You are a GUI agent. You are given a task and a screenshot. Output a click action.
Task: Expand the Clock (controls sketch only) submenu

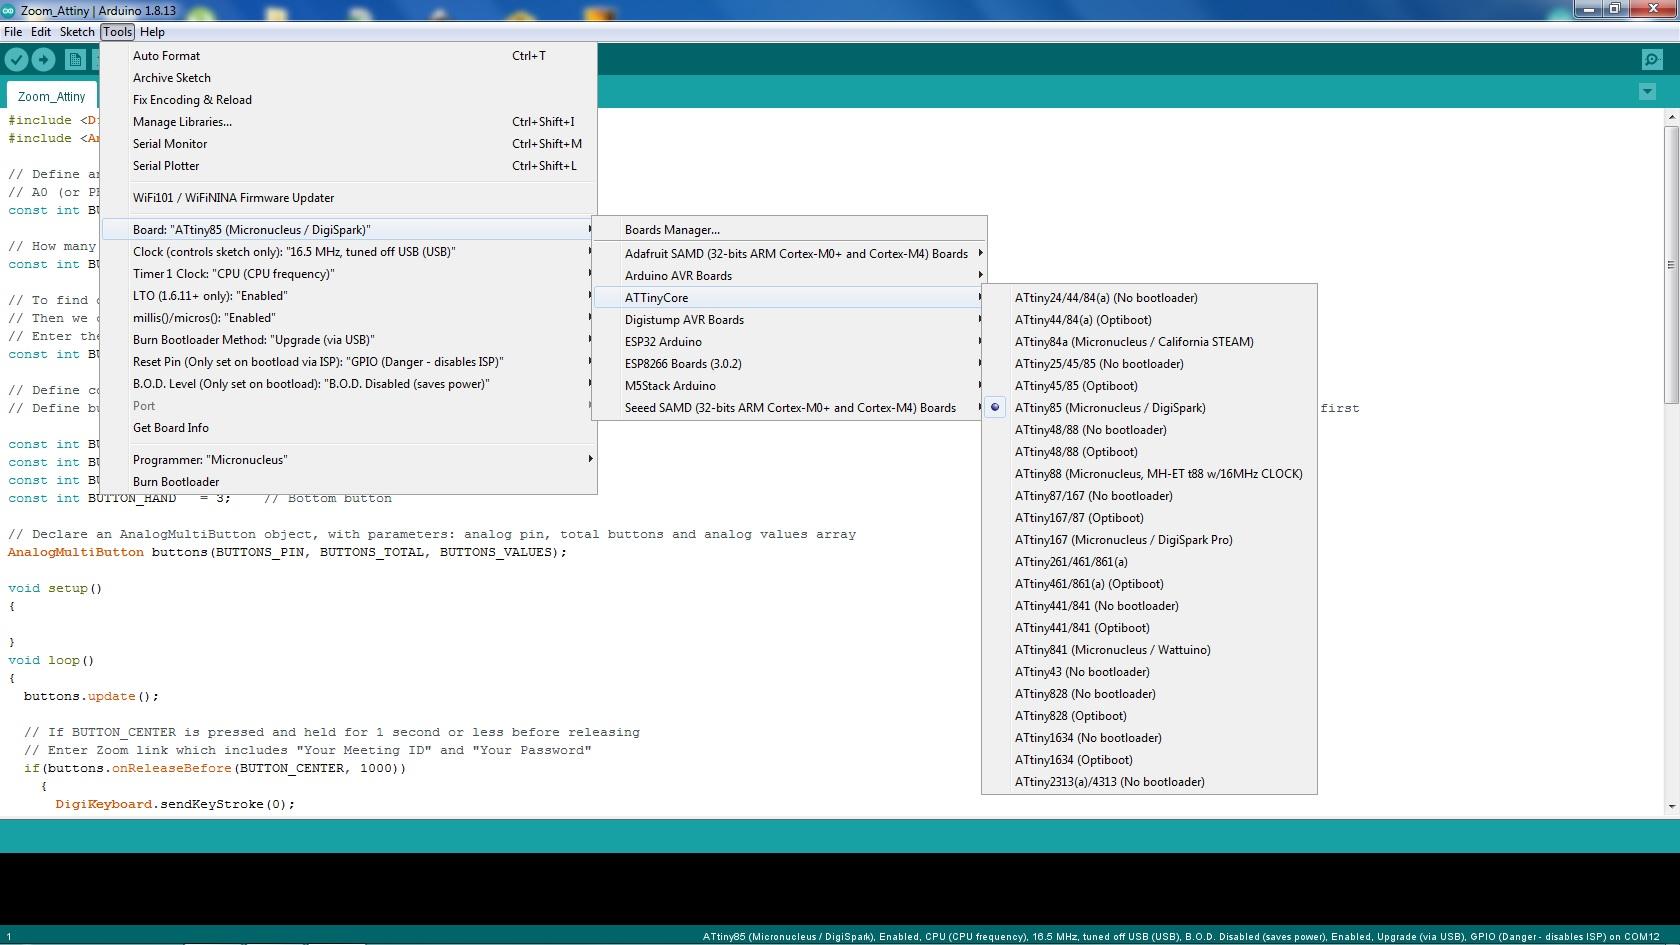point(349,252)
